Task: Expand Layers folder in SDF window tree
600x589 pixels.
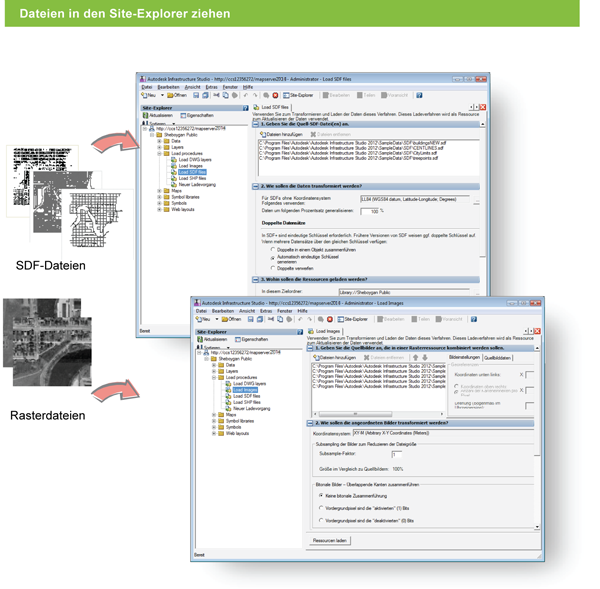Action: (x=160, y=147)
